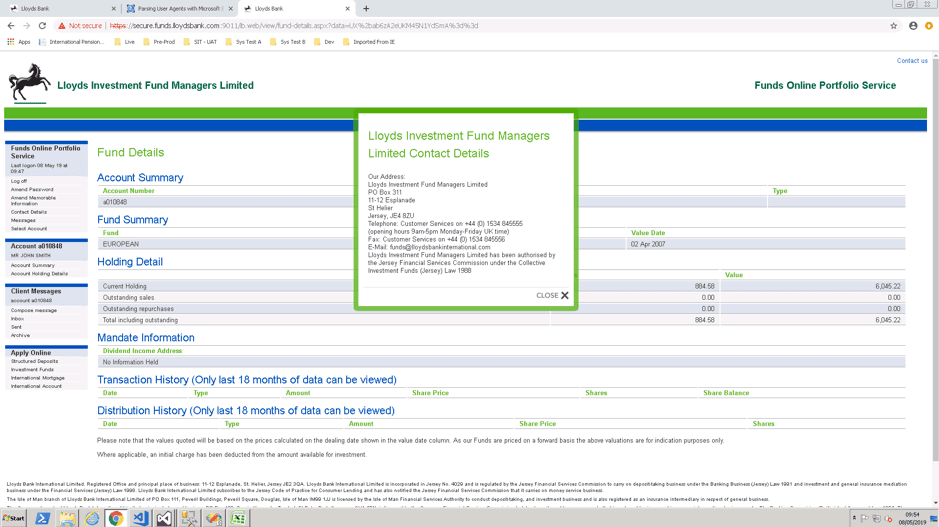The width and height of the screenshot is (939, 527).
Task: Click the Lloyds black horse logo
Action: click(x=29, y=83)
